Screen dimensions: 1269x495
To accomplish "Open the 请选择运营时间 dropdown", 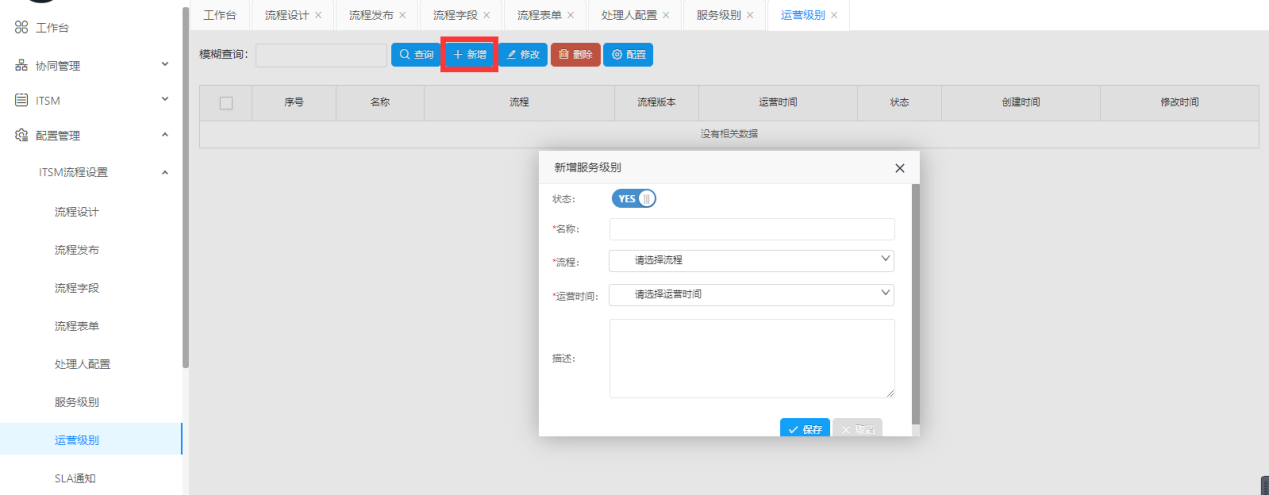I will click(751, 294).
